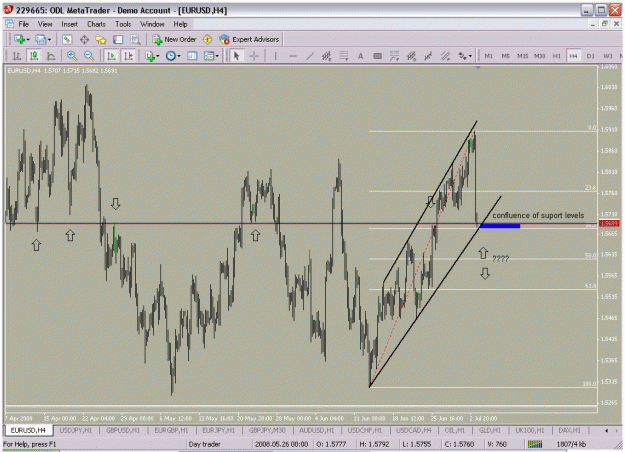The height and width of the screenshot is (452, 625).
Task: Click the New Order button
Action: point(175,39)
